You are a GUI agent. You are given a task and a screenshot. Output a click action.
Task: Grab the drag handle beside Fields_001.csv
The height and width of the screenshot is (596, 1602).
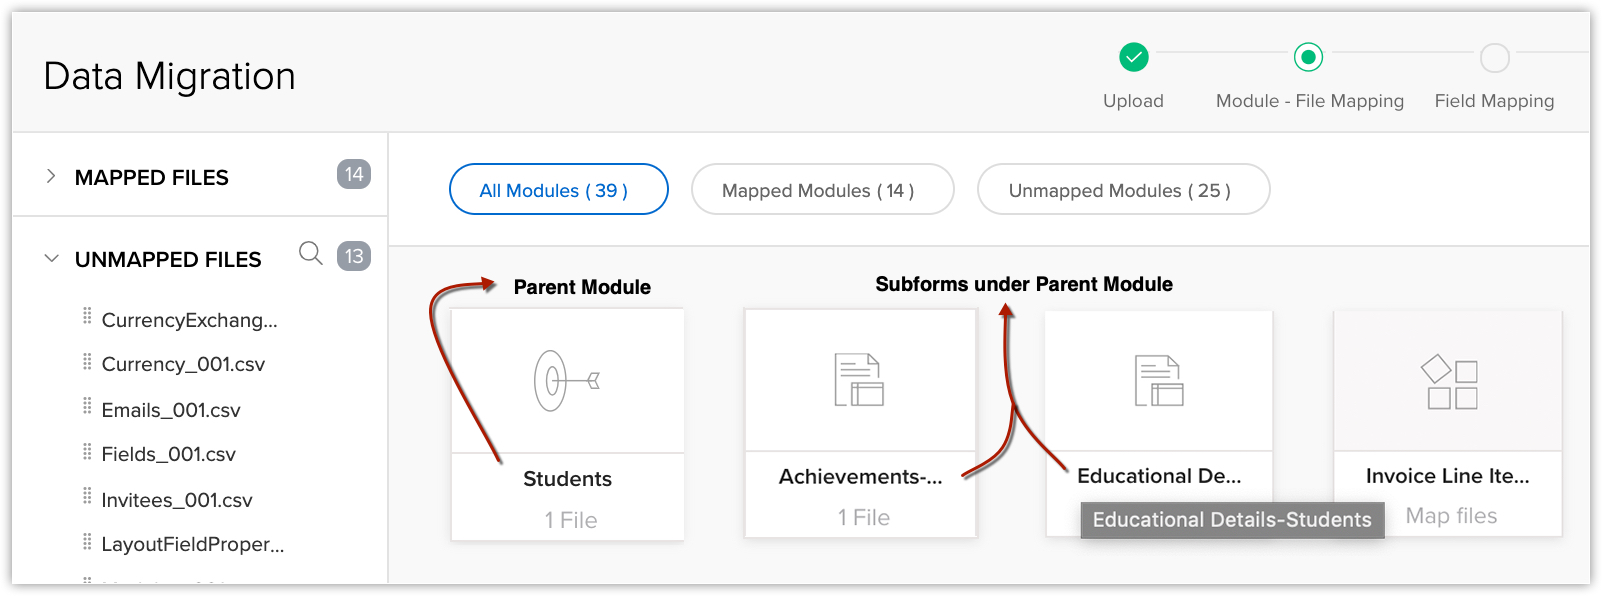pyautogui.click(x=87, y=452)
